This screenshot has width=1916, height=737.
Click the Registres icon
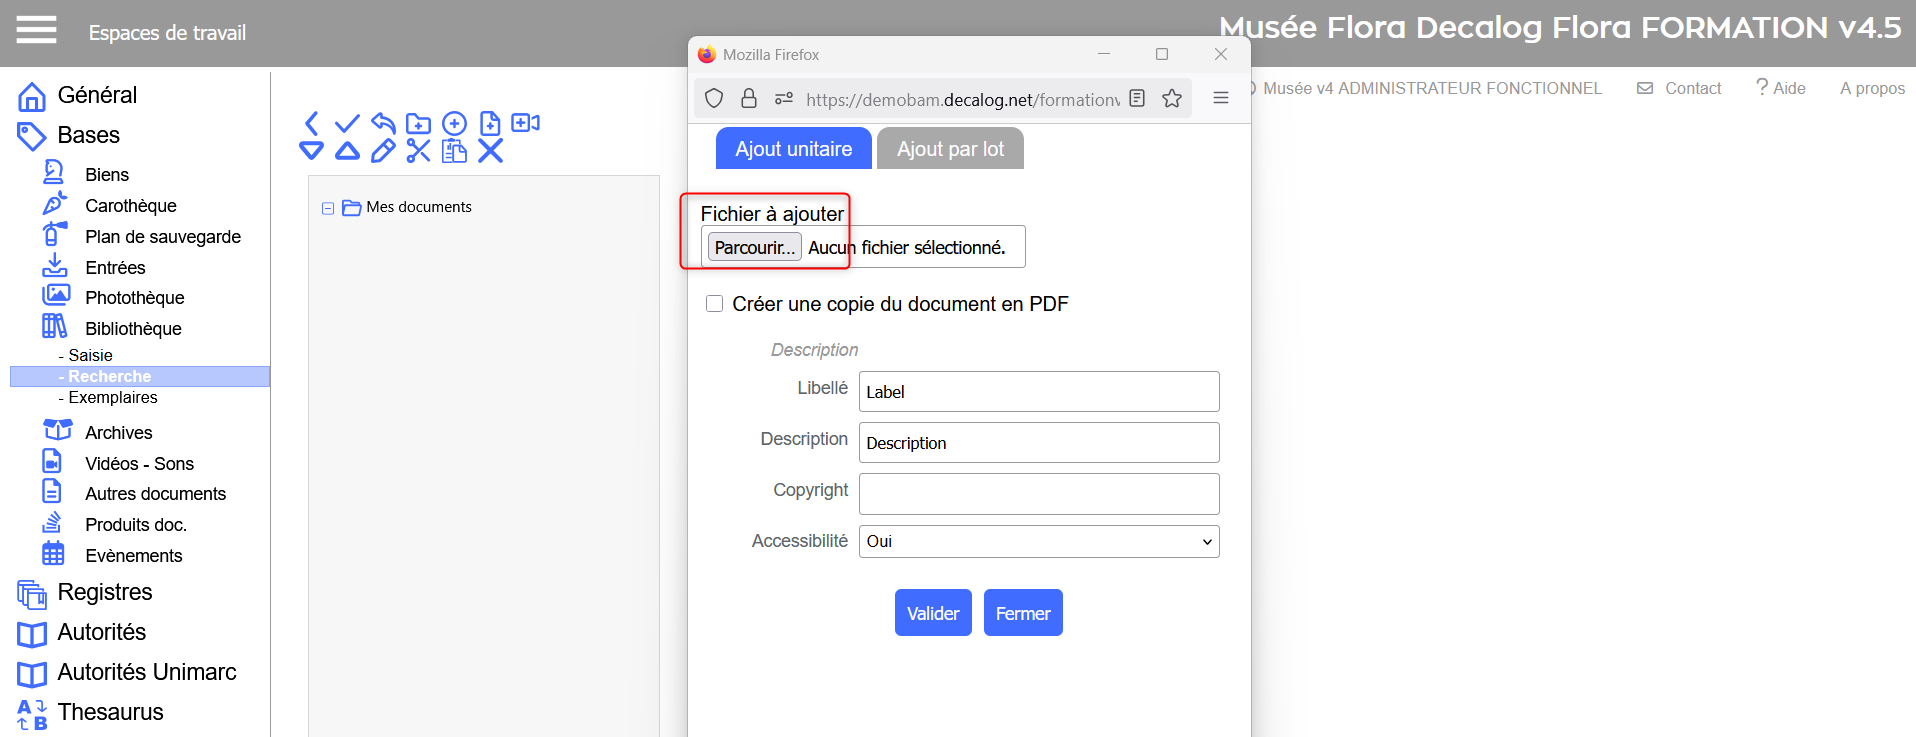[32, 594]
